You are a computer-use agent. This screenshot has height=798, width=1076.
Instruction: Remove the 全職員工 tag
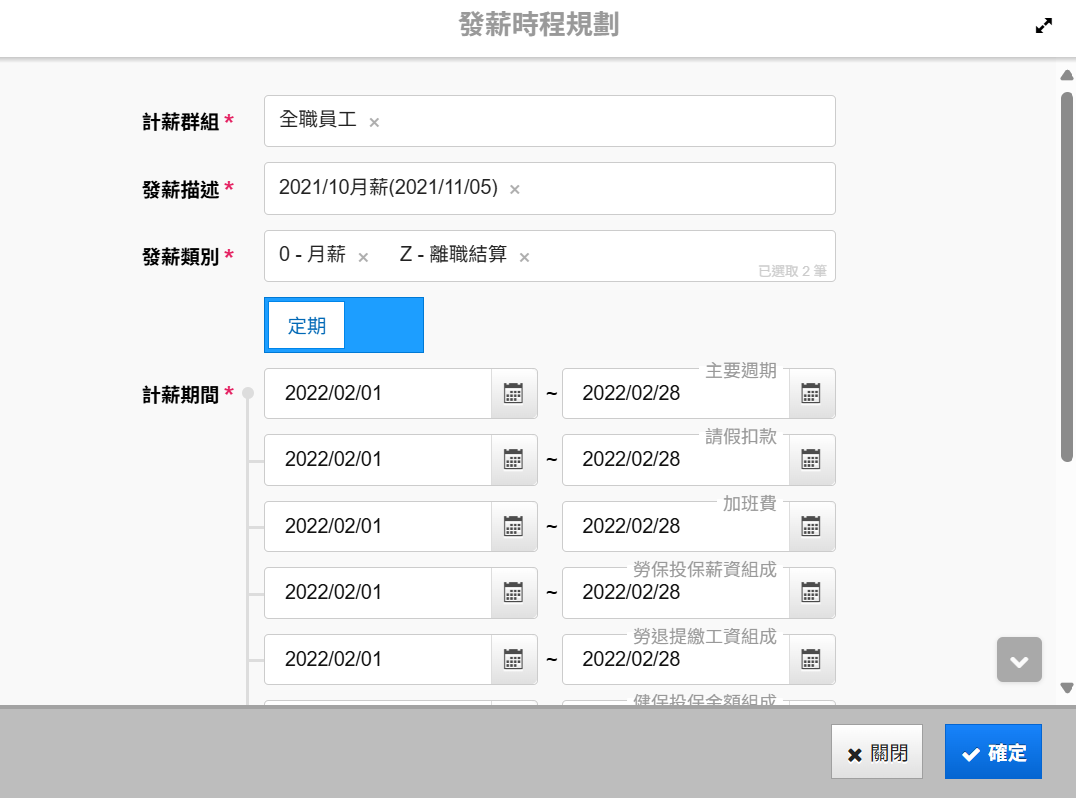pos(374,122)
